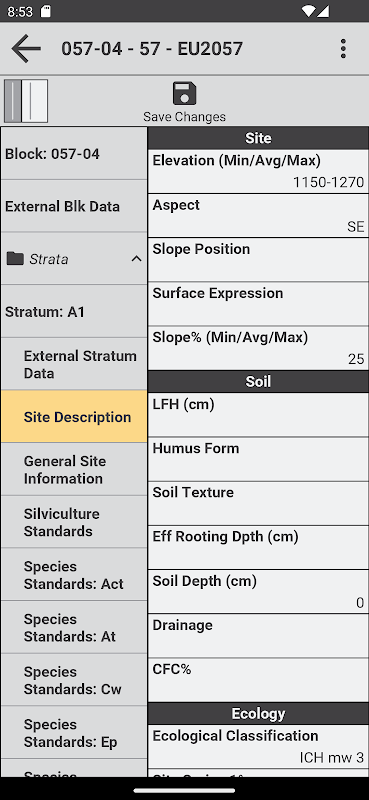Select the Aspect field showing SE
The image size is (369, 800).
pyautogui.click(x=258, y=215)
